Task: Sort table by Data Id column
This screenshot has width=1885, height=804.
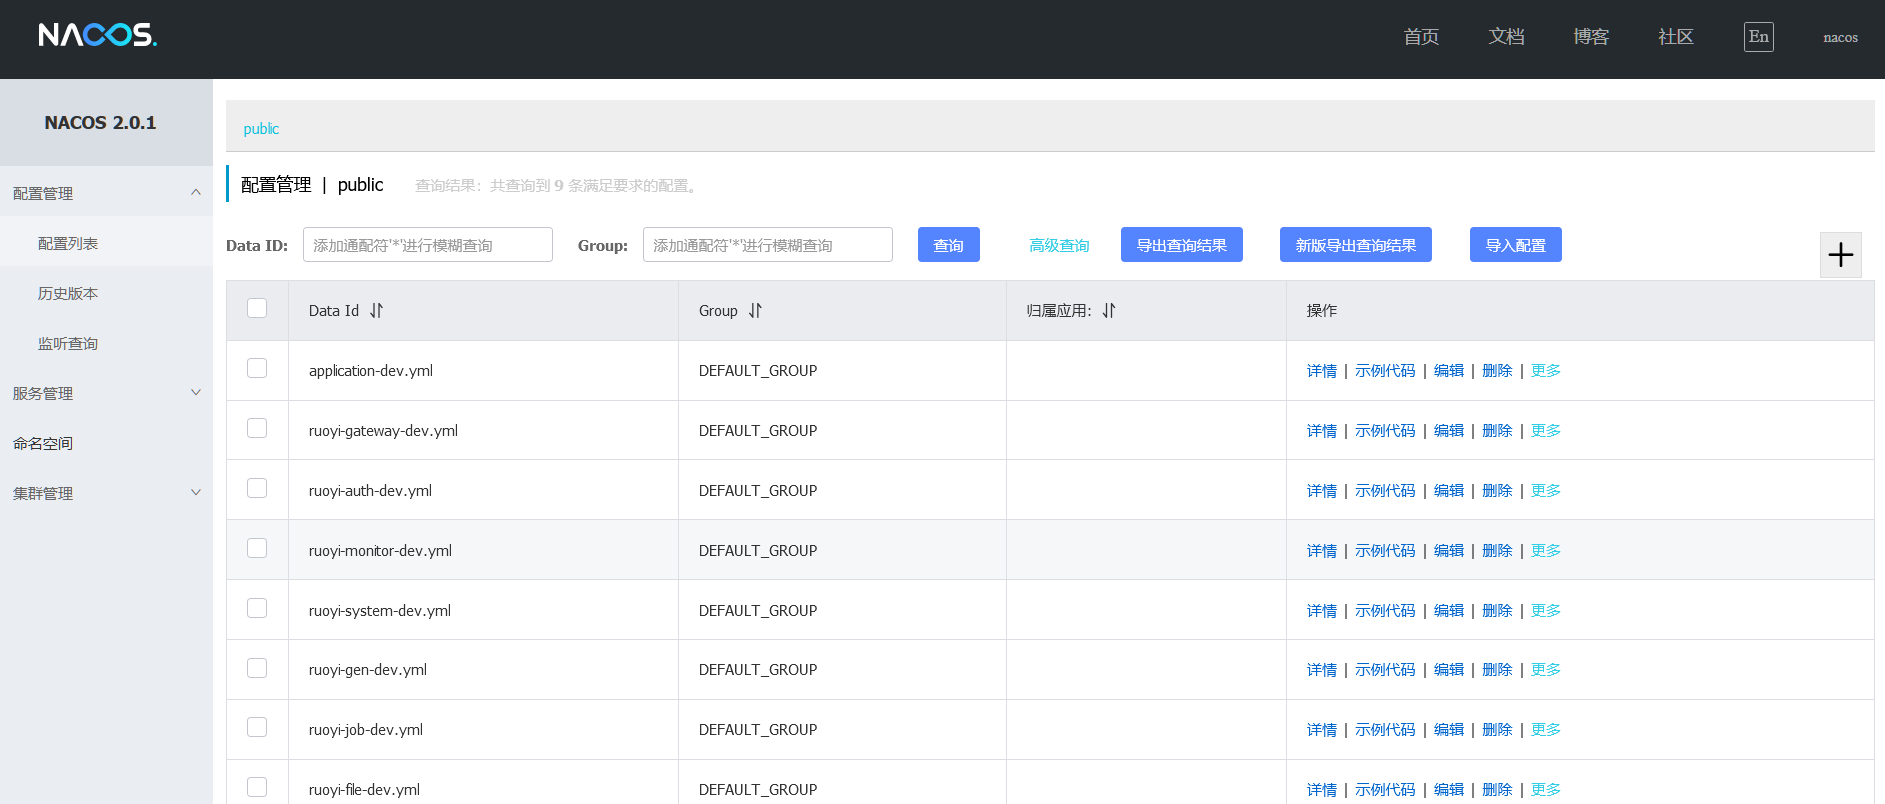Action: (376, 311)
